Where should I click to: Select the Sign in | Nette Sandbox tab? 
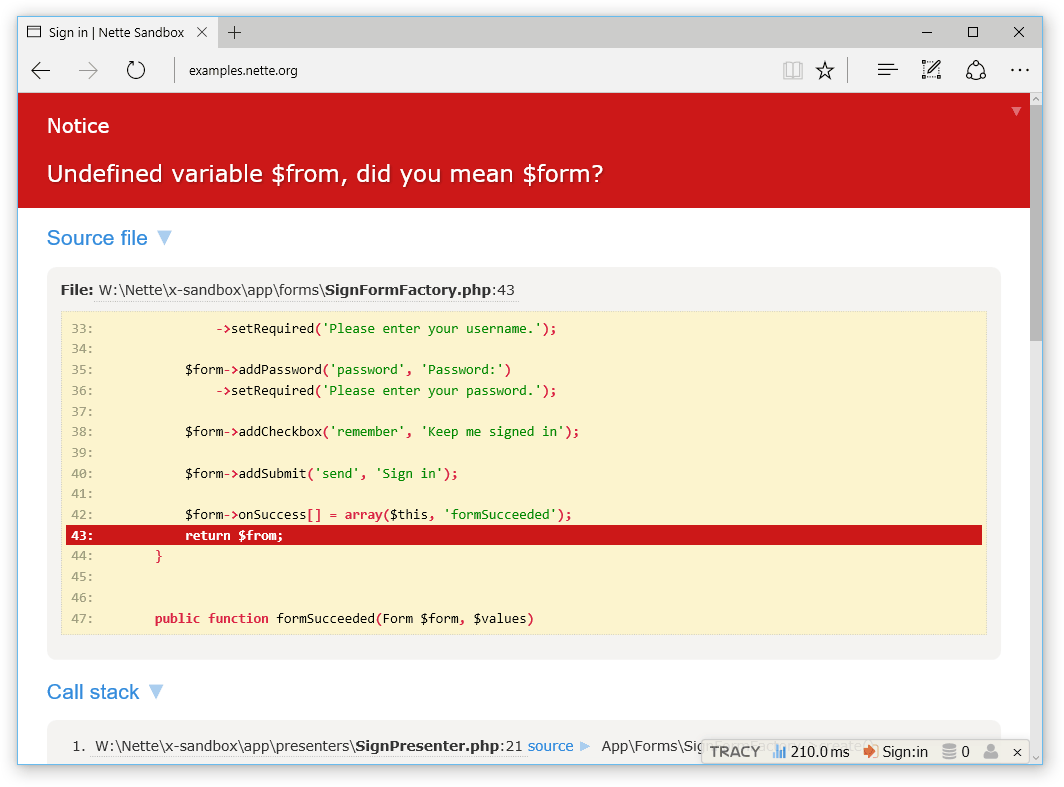(x=117, y=32)
